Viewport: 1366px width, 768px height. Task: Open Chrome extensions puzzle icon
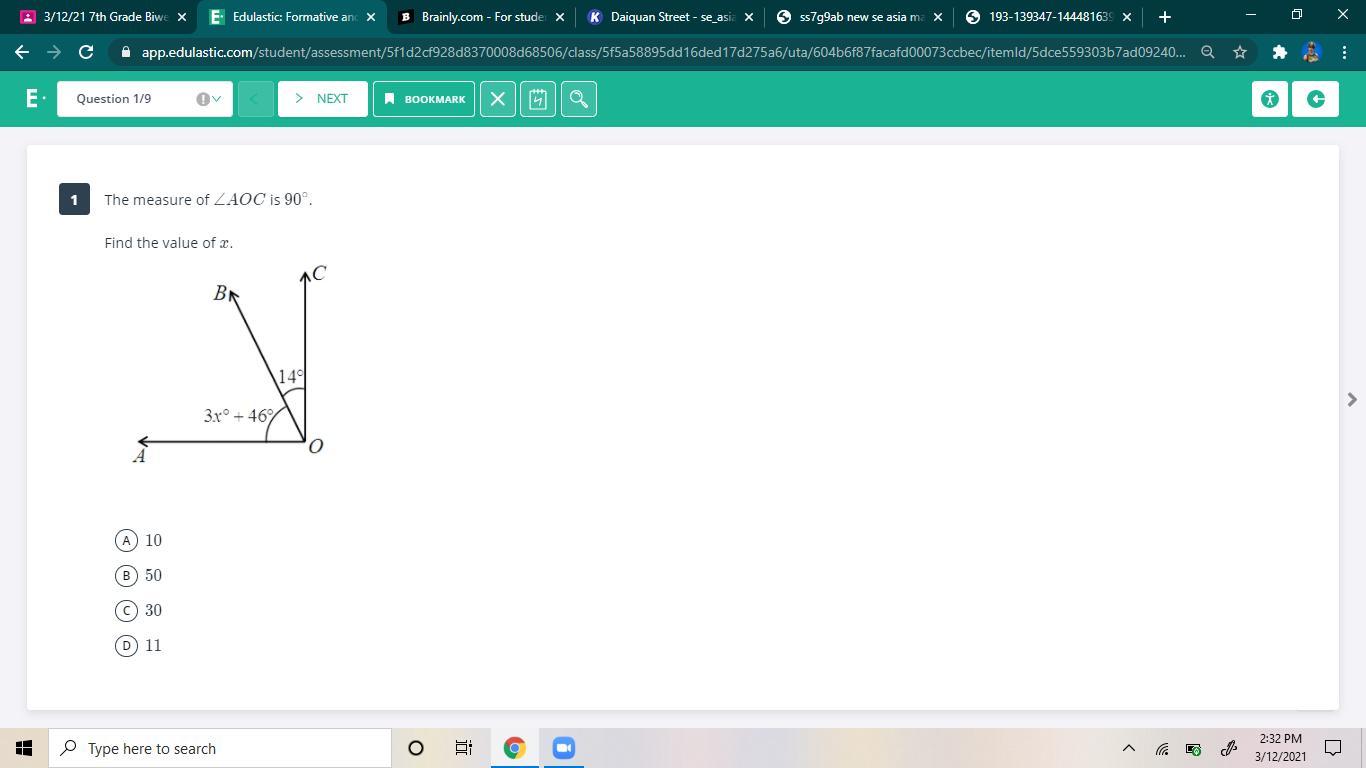click(1279, 52)
